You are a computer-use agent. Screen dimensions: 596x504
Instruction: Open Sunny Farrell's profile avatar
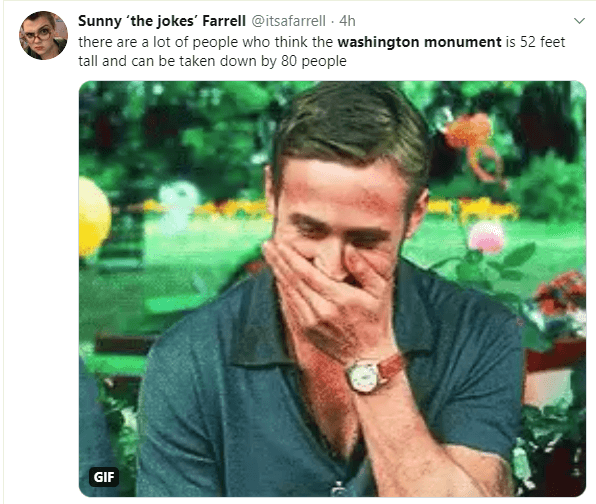click(x=43, y=35)
